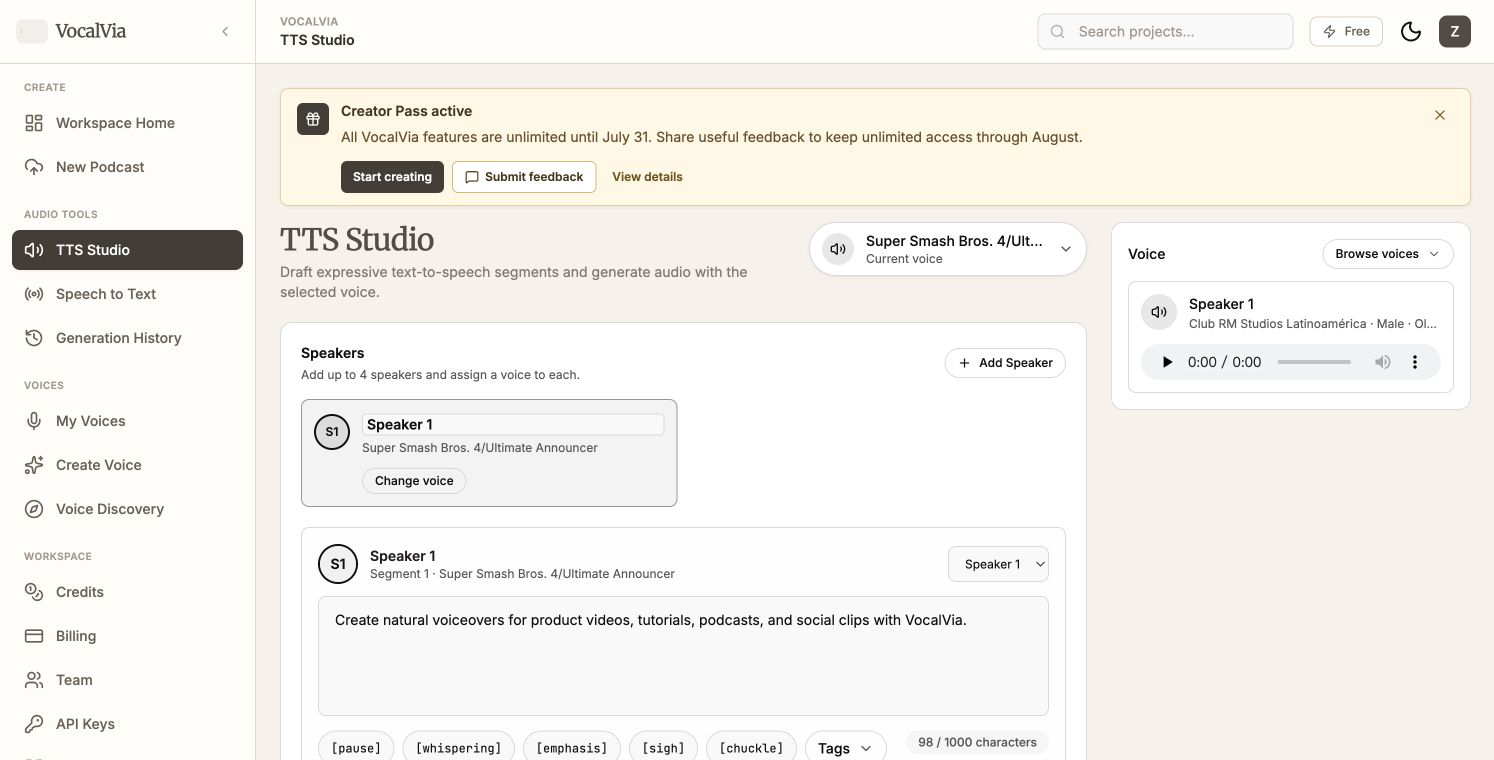Click the Create Voice sparkle icon
Image resolution: width=1494 pixels, height=760 pixels.
34,465
